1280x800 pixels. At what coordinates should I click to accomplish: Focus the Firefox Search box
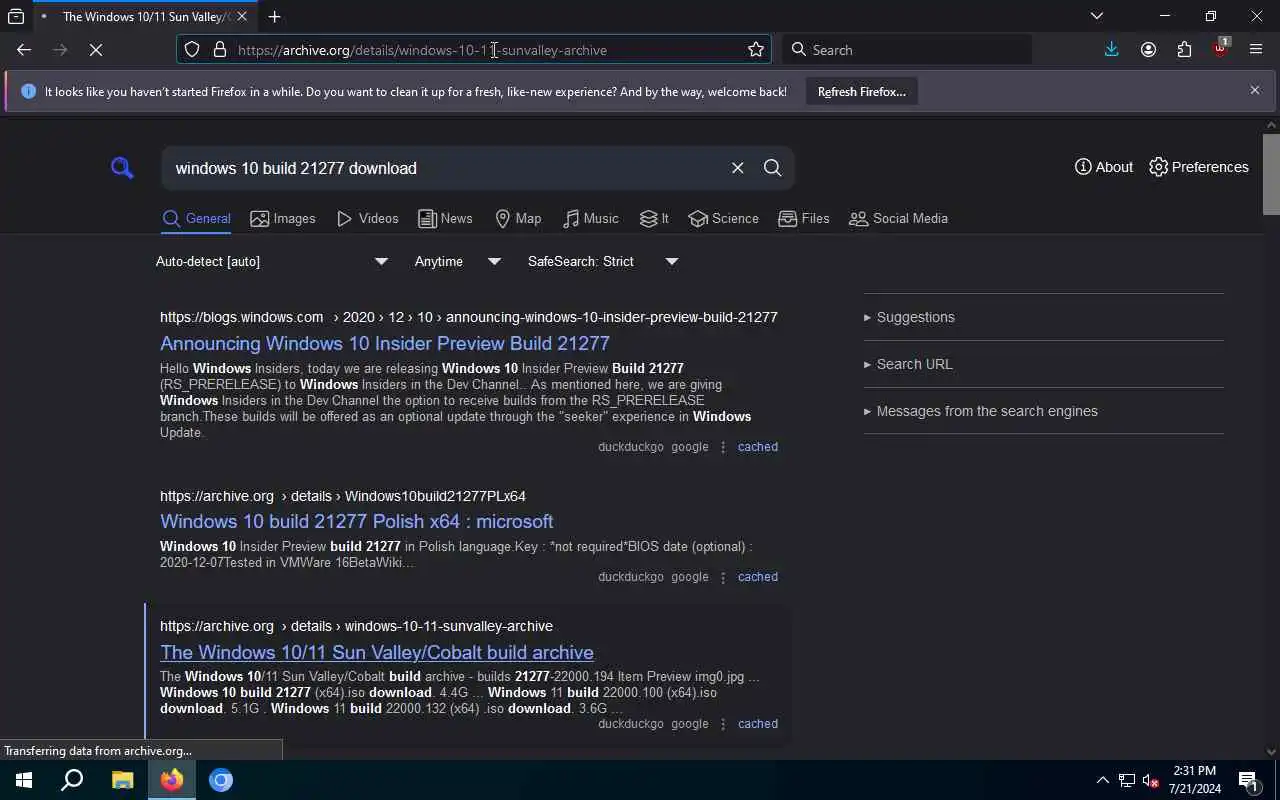907,50
